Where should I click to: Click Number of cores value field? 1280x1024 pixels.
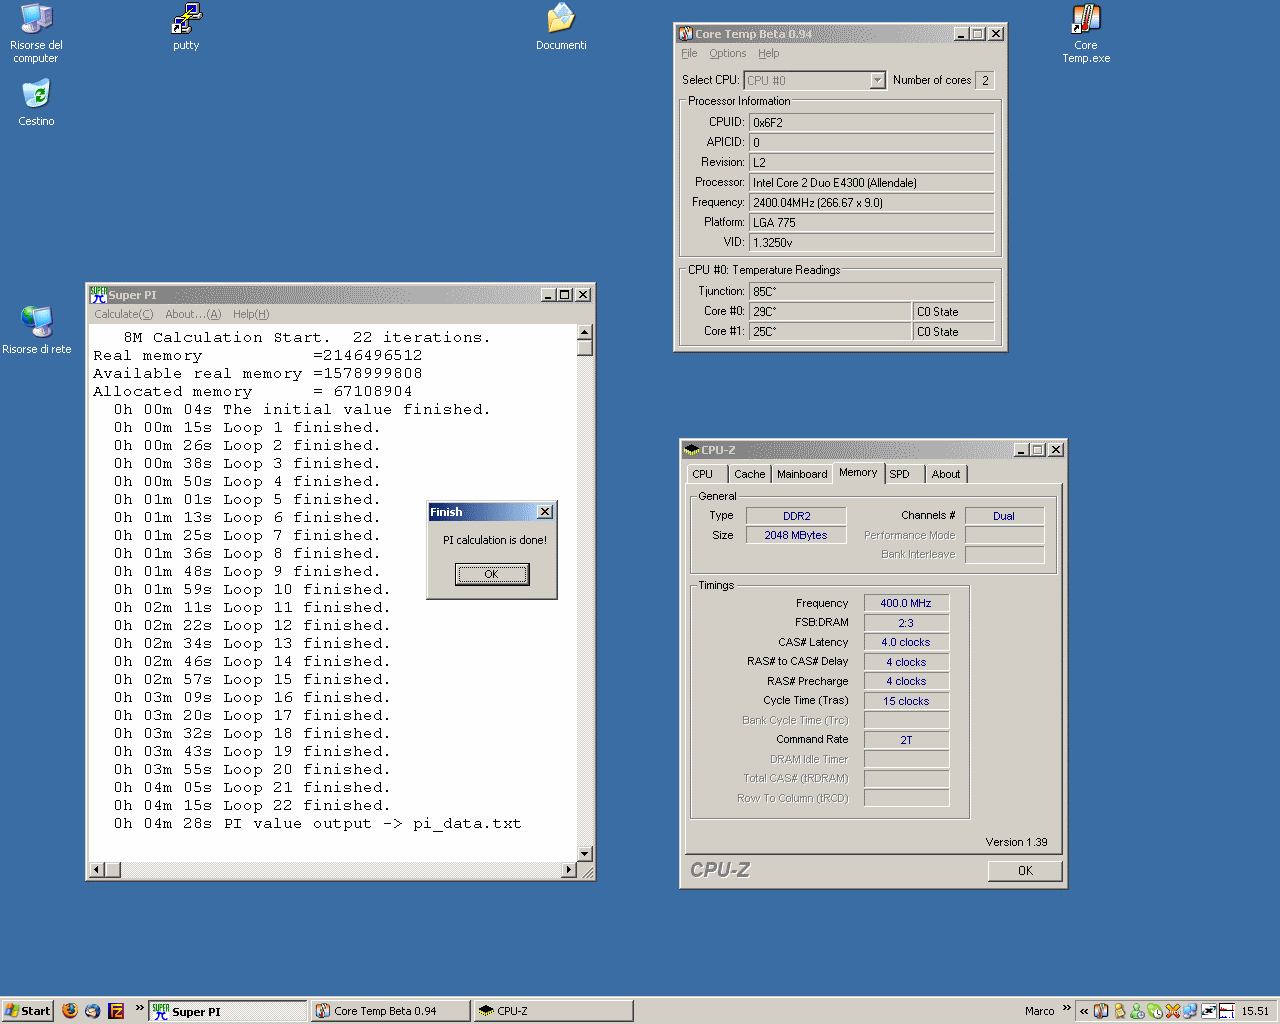point(985,80)
